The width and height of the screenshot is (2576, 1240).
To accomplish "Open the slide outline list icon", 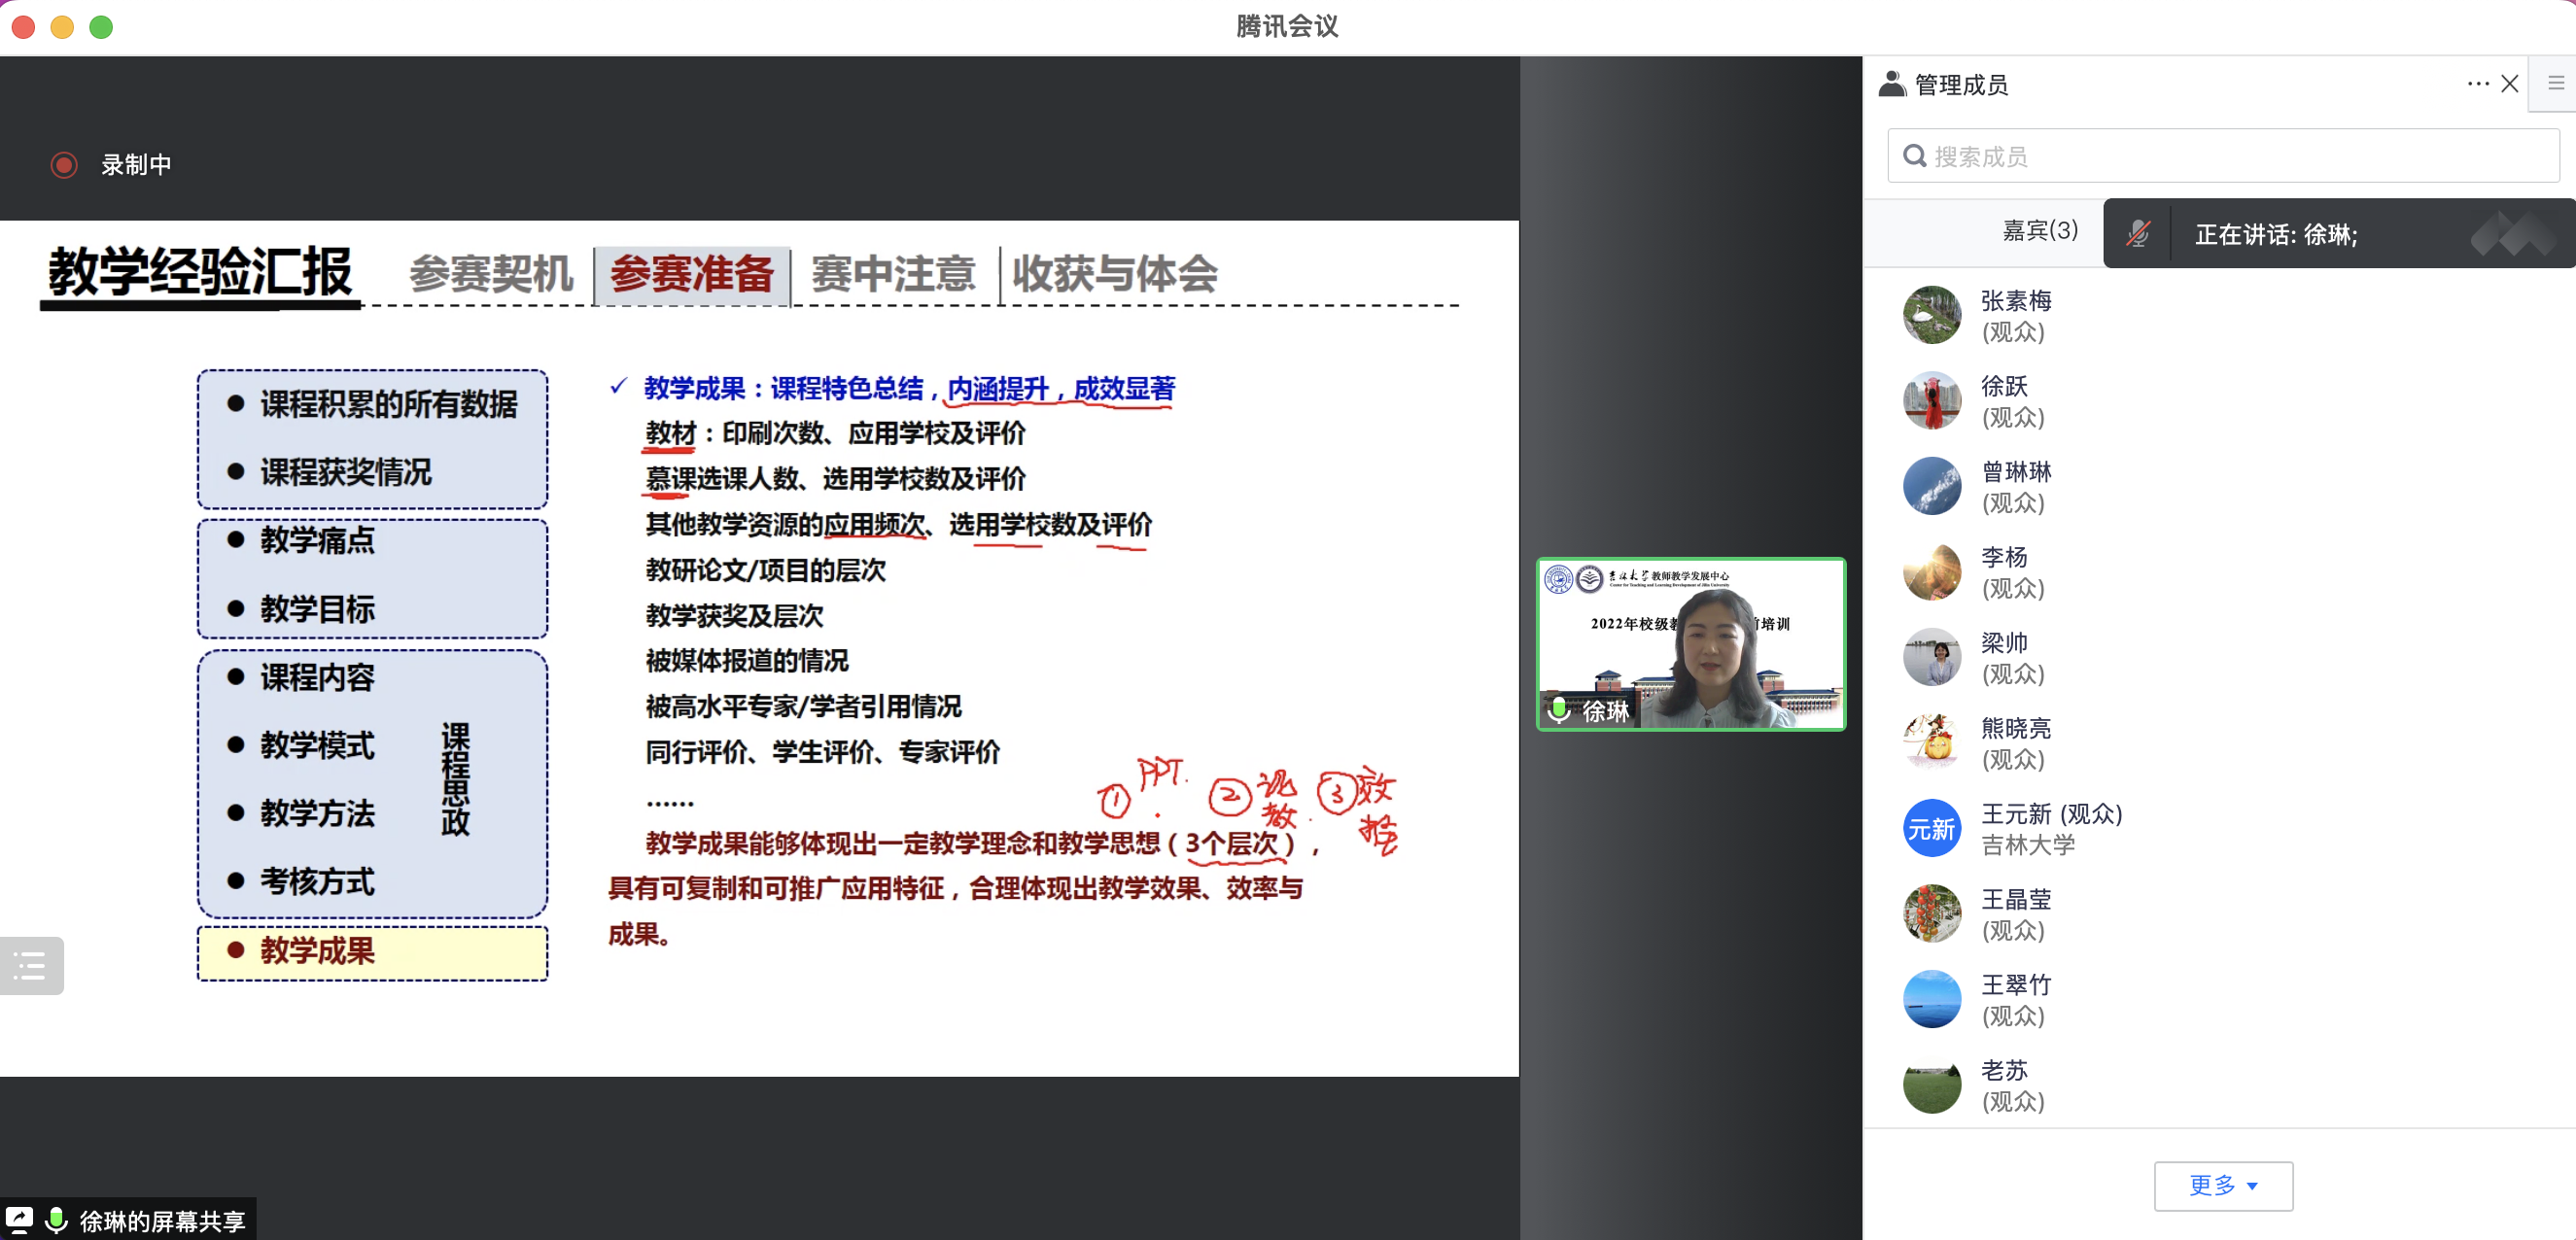I will click(x=31, y=965).
